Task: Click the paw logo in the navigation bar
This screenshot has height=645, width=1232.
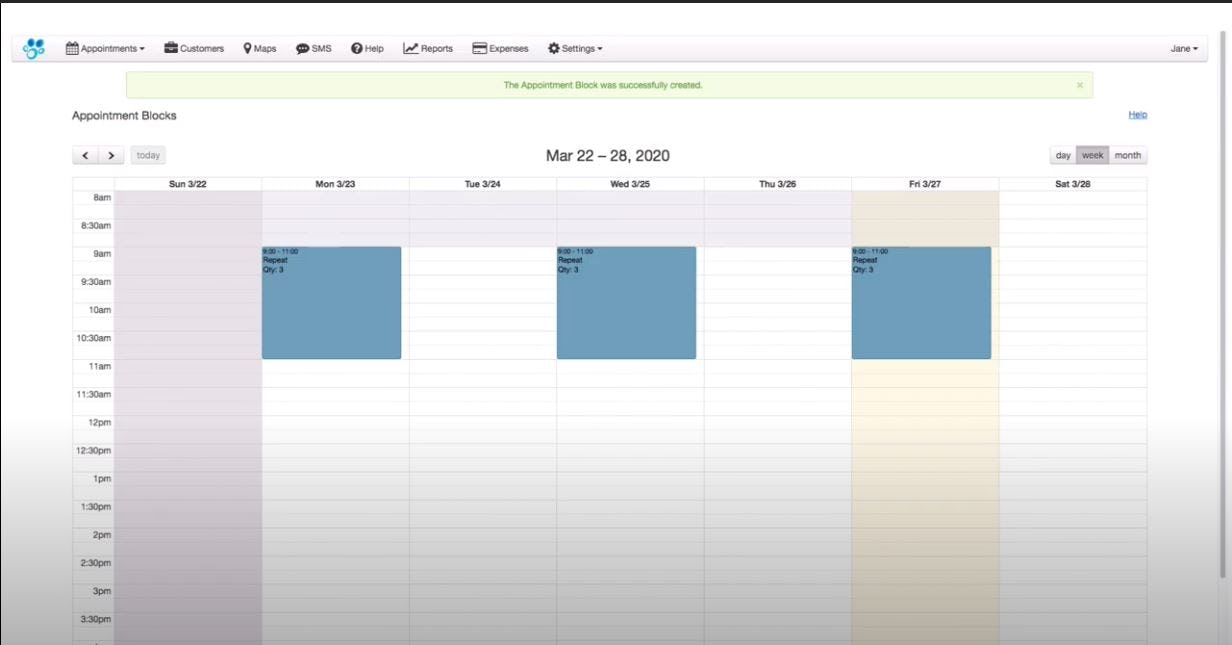Action: [x=32, y=47]
